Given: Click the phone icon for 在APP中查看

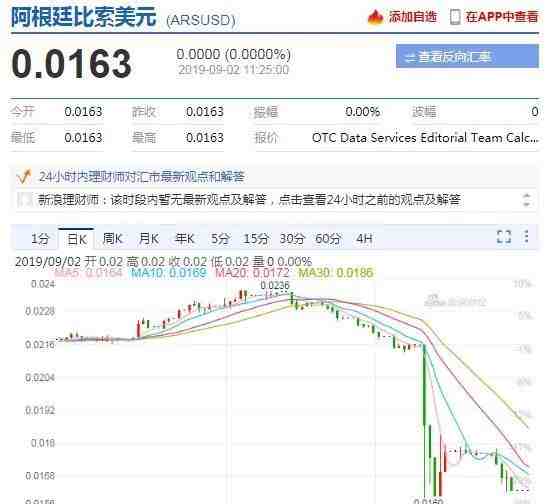Looking at the screenshot, I should (455, 17).
